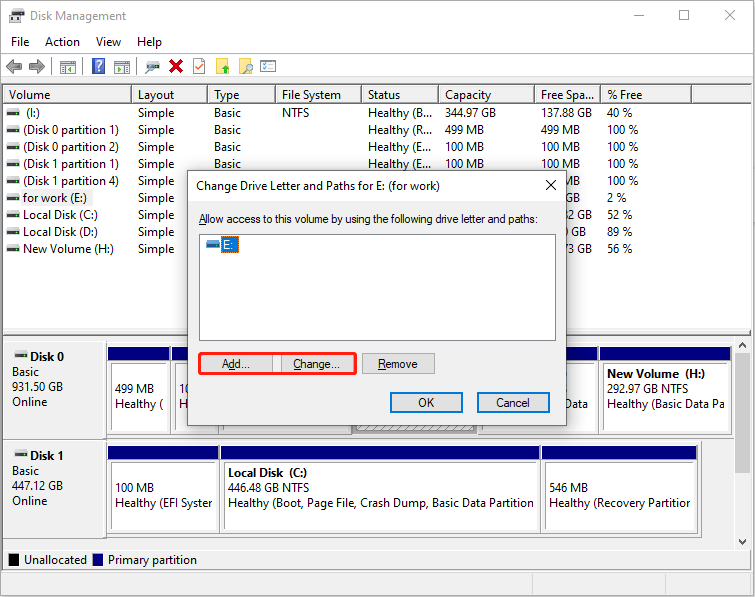Click the disk pane vertical scrollbar thumb

742,412
